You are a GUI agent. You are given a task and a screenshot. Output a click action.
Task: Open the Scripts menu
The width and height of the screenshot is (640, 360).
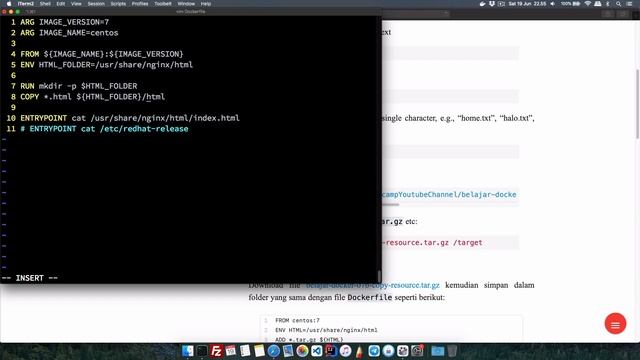coord(118,4)
